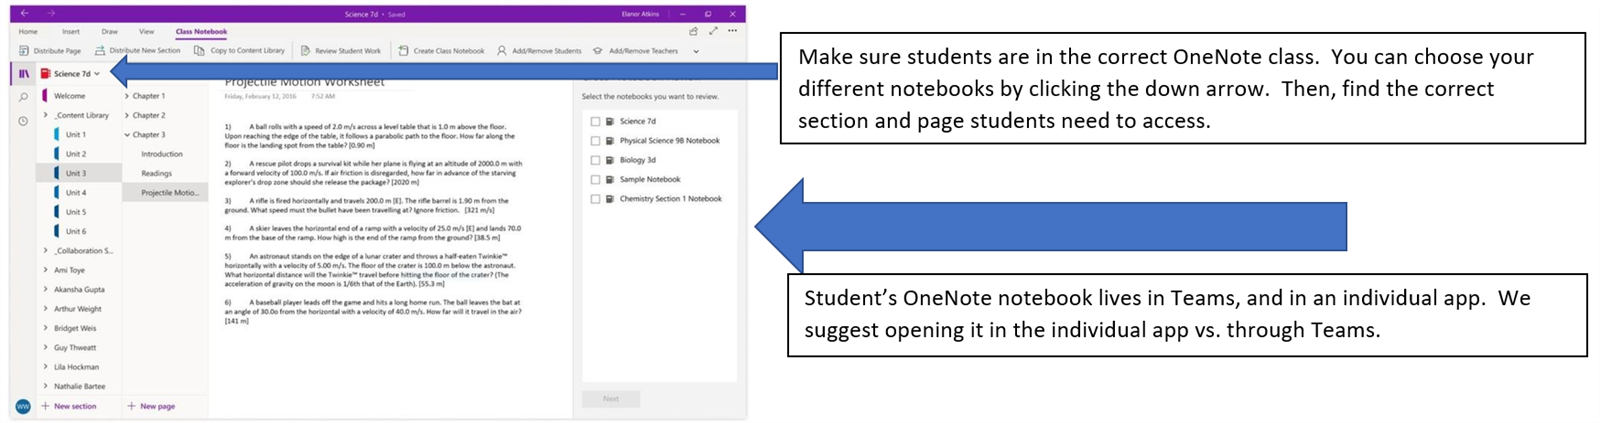The height and width of the screenshot is (423, 1600).
Task: Open Add/Remove Students
Action: click(539, 50)
